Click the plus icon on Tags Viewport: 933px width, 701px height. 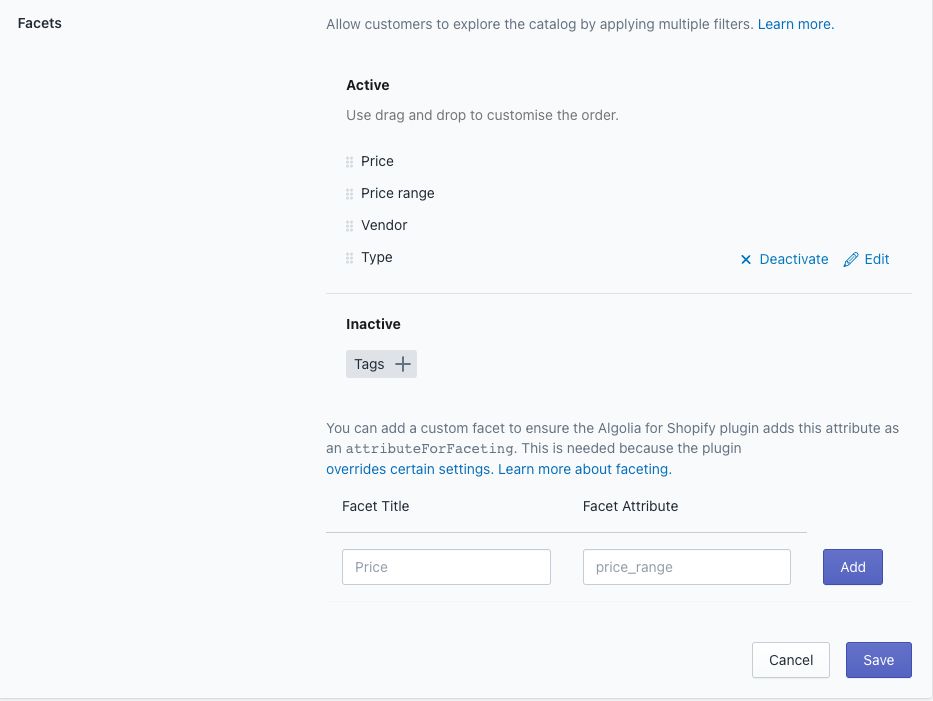[403, 364]
